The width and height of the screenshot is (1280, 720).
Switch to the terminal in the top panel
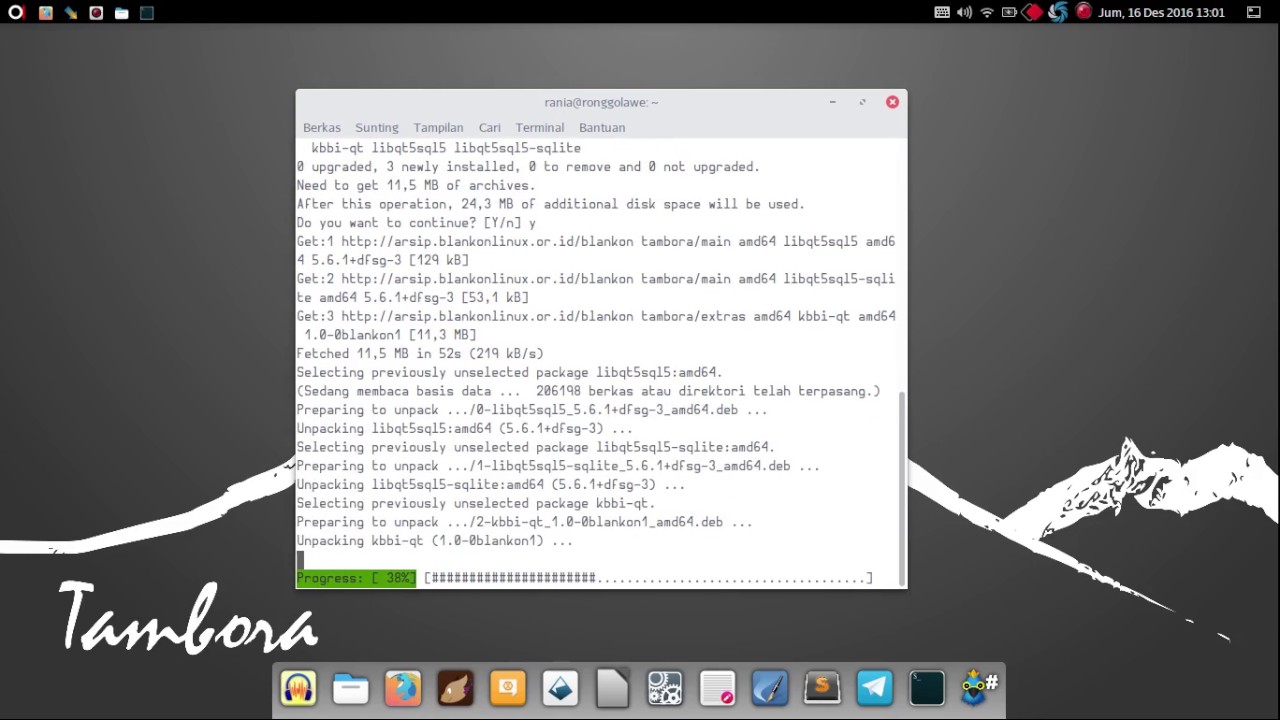147,13
